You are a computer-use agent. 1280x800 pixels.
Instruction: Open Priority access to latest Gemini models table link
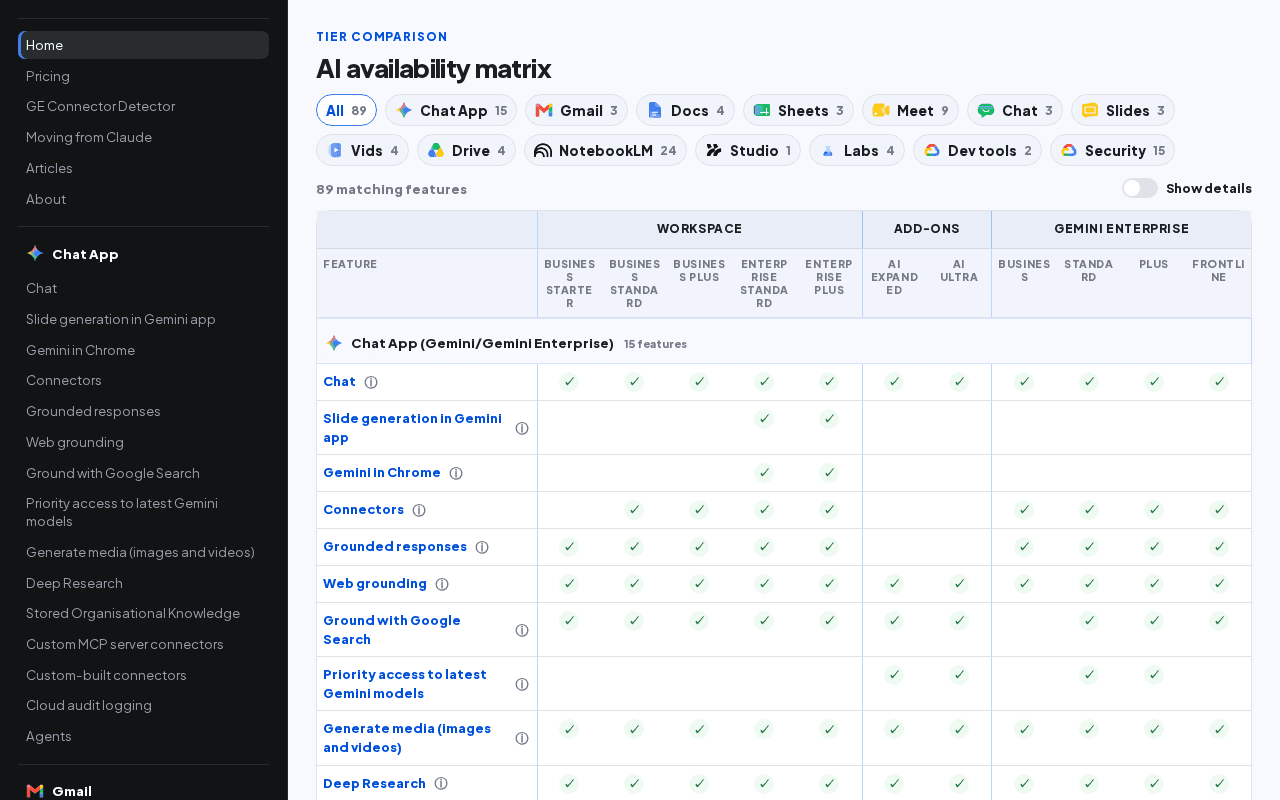click(x=405, y=684)
